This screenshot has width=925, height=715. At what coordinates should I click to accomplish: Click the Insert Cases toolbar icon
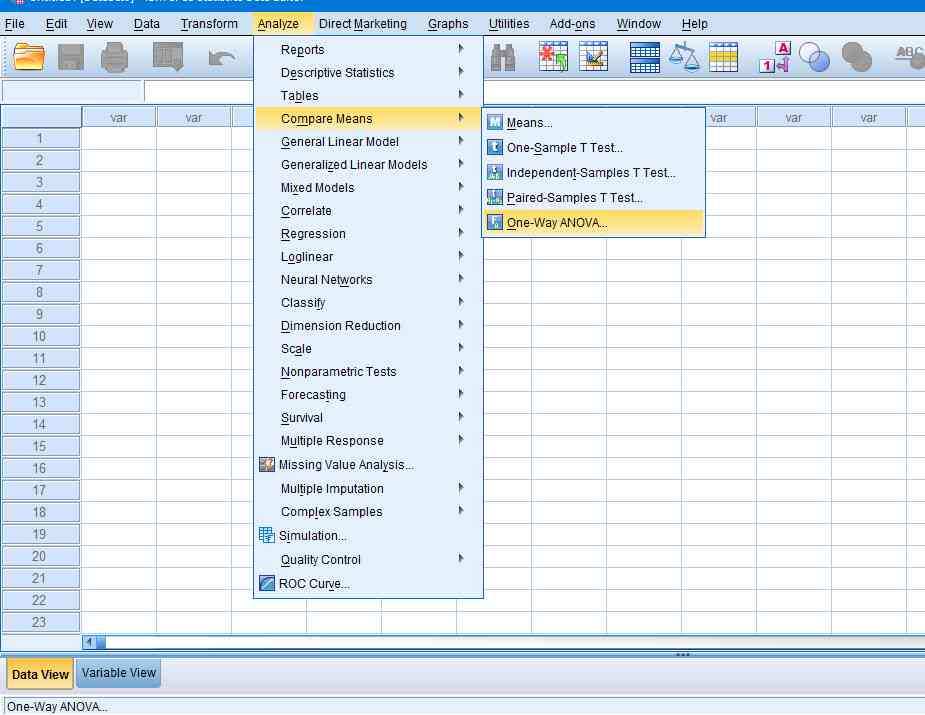[553, 57]
